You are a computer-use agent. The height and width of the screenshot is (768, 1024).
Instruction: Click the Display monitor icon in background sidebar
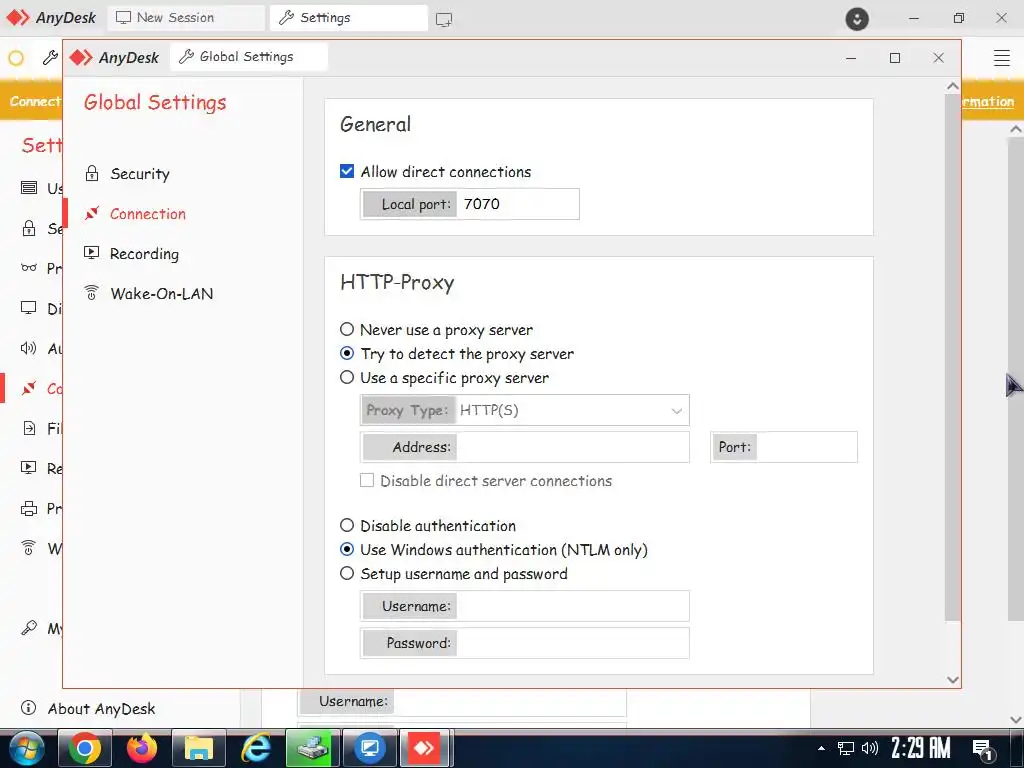29,308
